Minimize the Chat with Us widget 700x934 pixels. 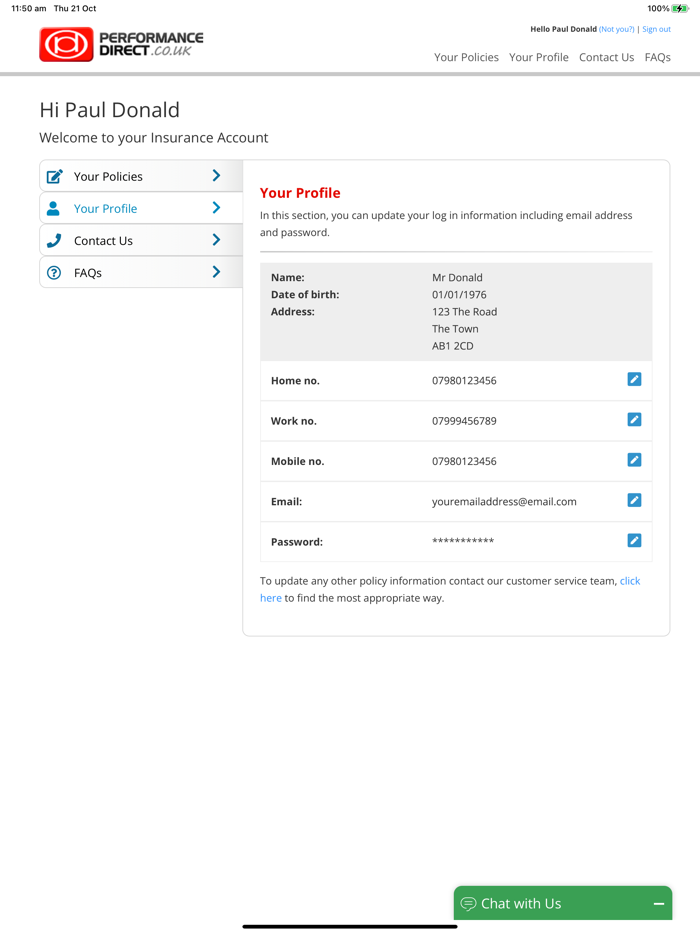pyautogui.click(x=658, y=904)
